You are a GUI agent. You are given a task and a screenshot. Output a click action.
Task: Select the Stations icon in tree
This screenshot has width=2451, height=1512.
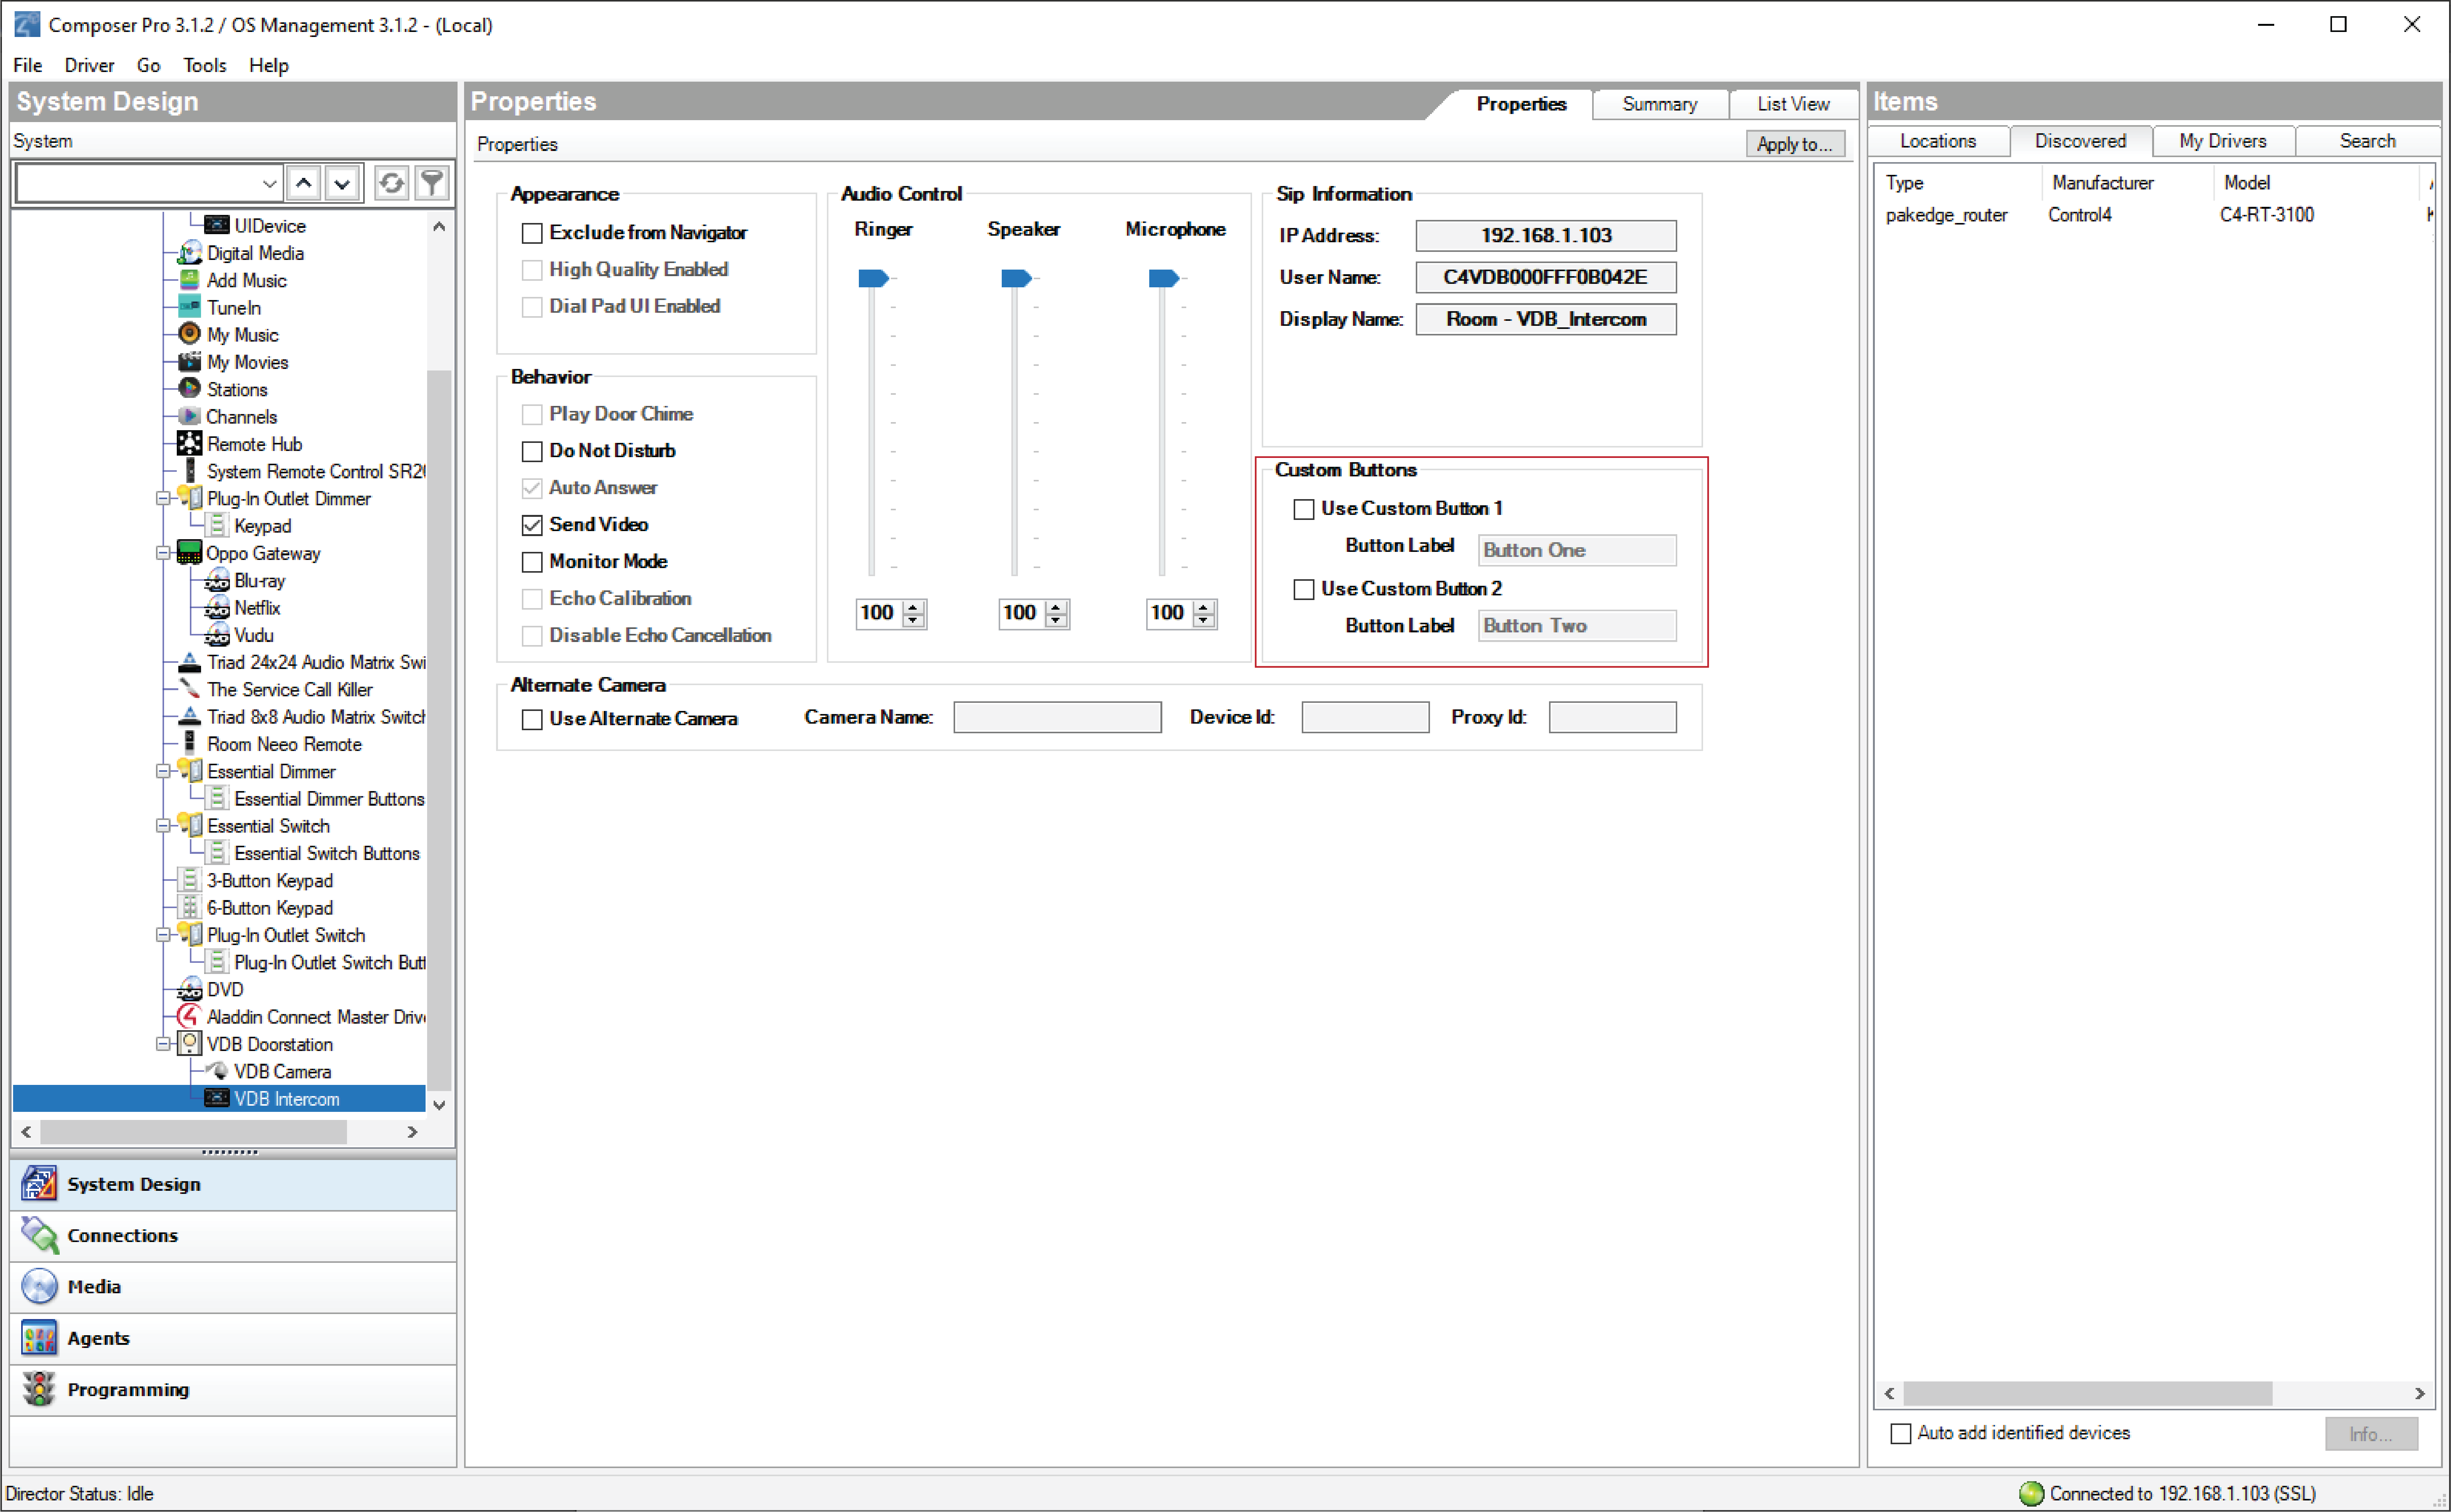pyautogui.click(x=189, y=388)
